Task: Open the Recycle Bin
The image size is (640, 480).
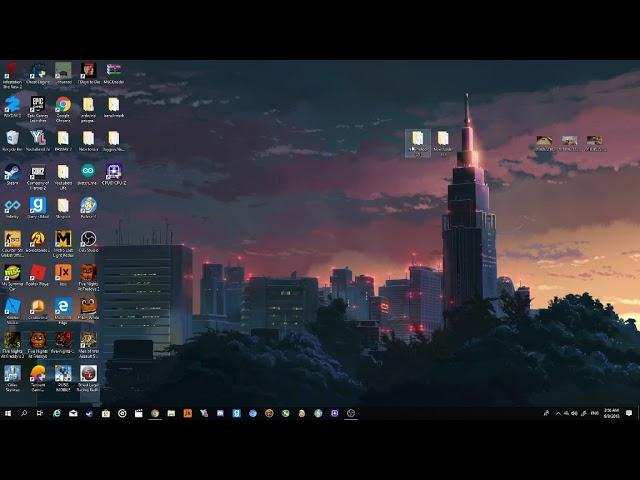Action: point(12,141)
